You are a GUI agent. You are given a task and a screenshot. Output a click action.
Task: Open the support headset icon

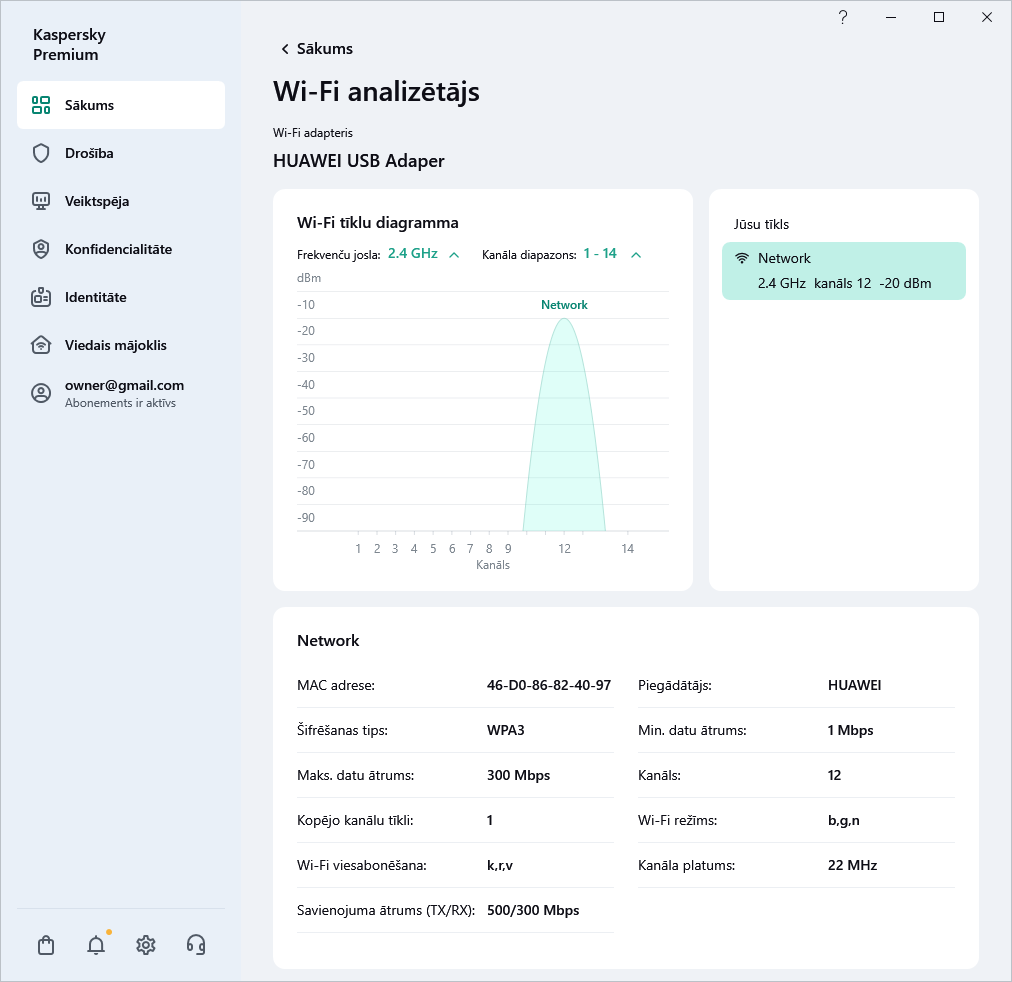click(196, 945)
